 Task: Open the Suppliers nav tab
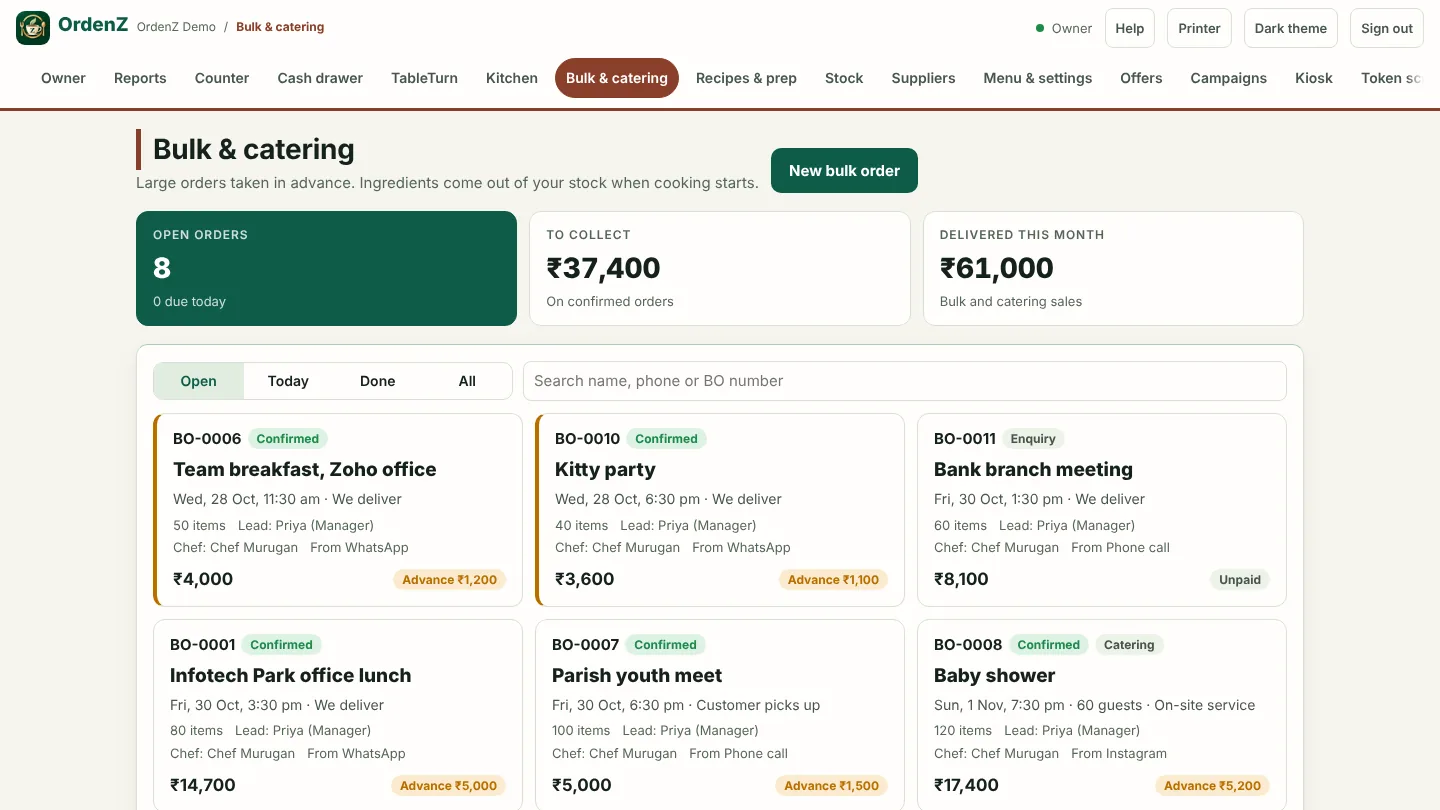[923, 78]
